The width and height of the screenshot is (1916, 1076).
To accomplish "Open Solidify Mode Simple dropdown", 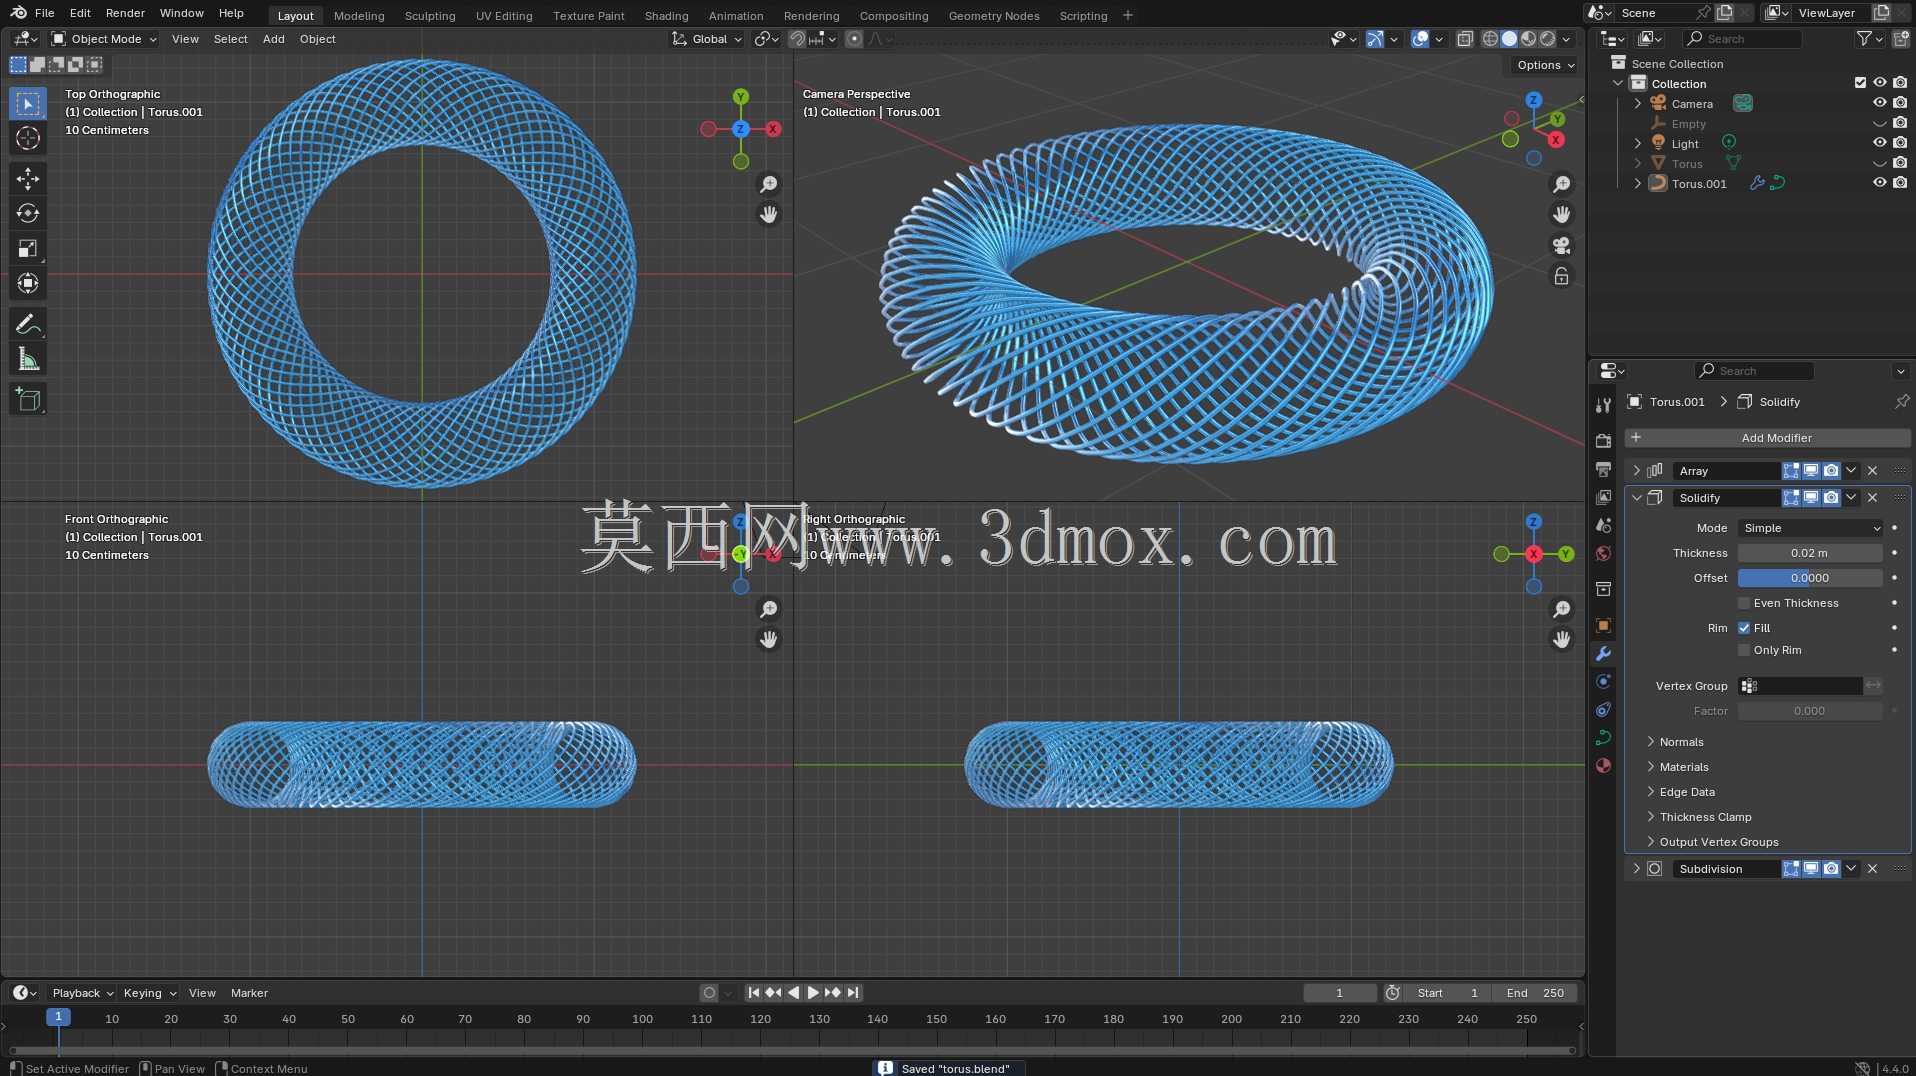I will (1811, 528).
